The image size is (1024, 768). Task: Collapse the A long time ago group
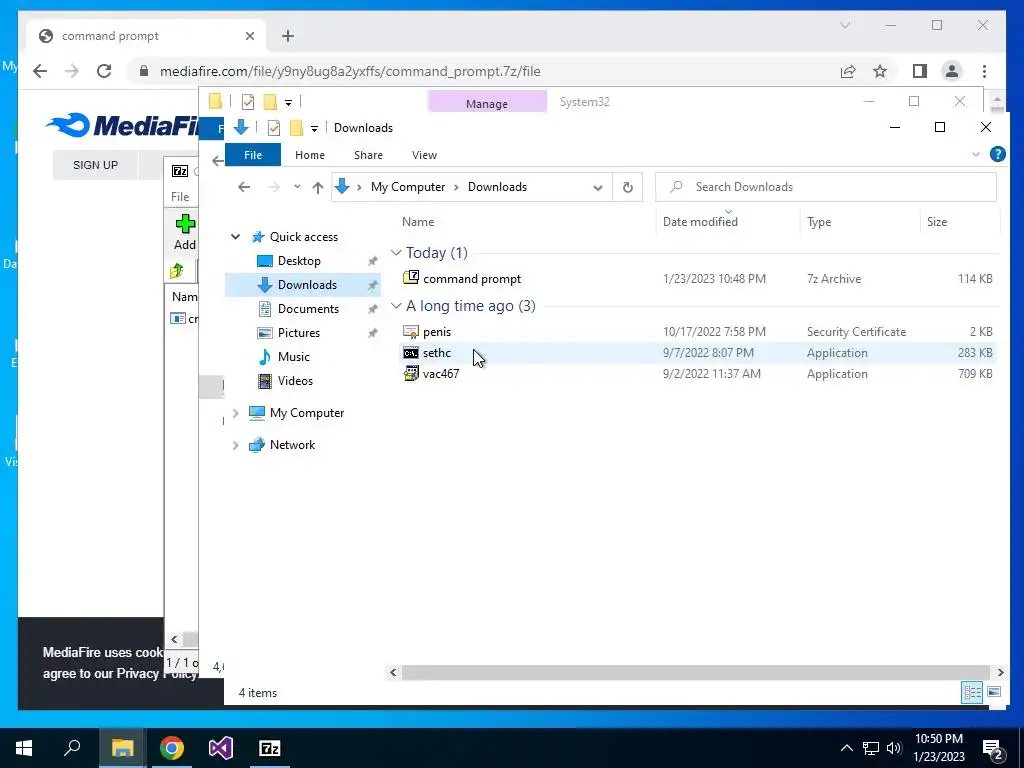pyautogui.click(x=396, y=306)
